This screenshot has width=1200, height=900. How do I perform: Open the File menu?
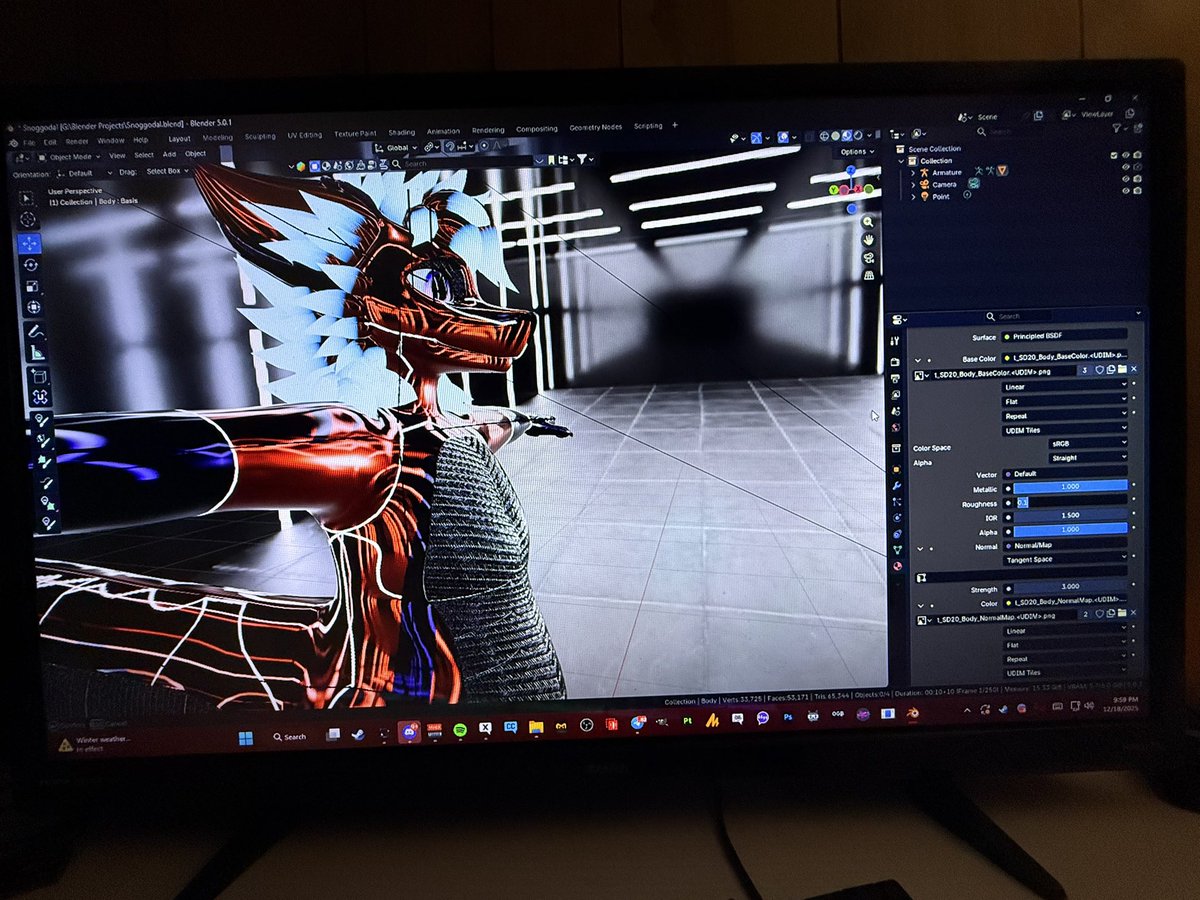click(29, 142)
